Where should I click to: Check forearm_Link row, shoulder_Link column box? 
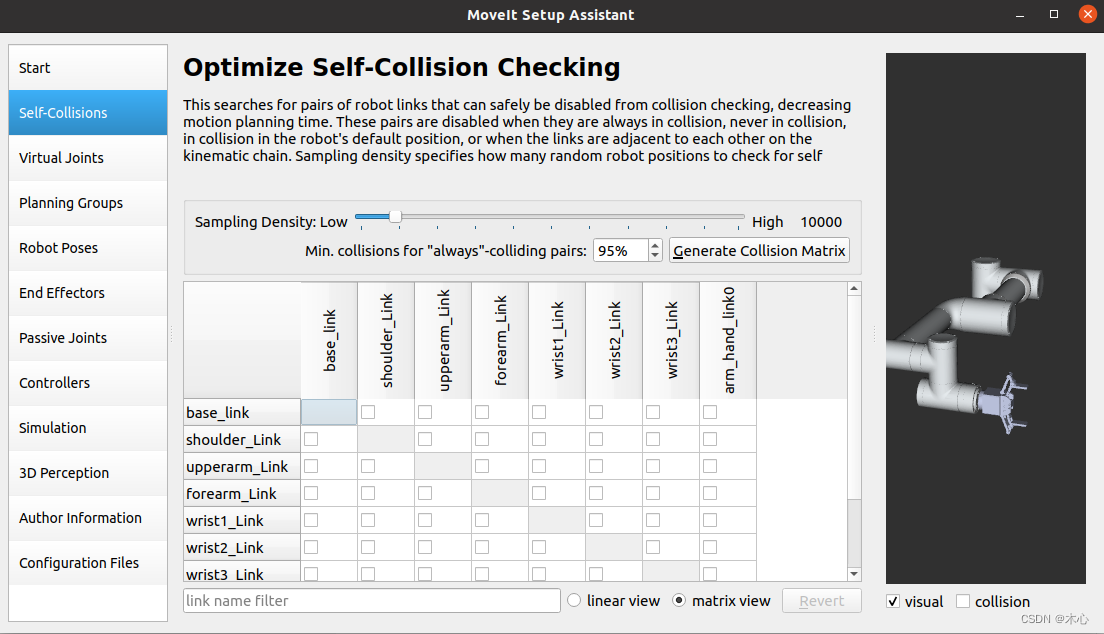click(x=368, y=493)
